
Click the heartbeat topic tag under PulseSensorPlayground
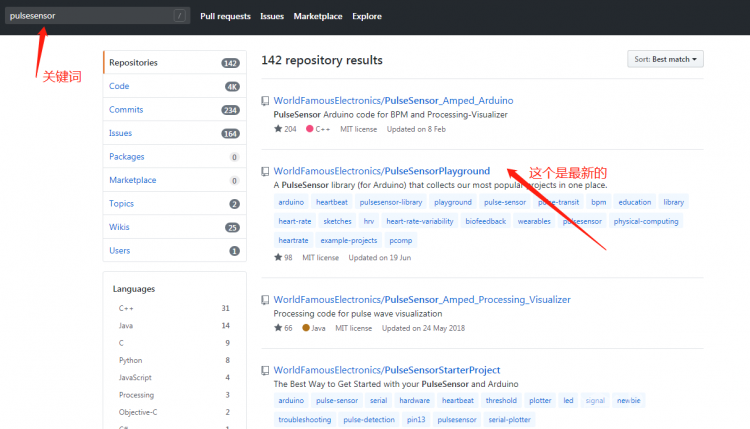tap(331, 202)
